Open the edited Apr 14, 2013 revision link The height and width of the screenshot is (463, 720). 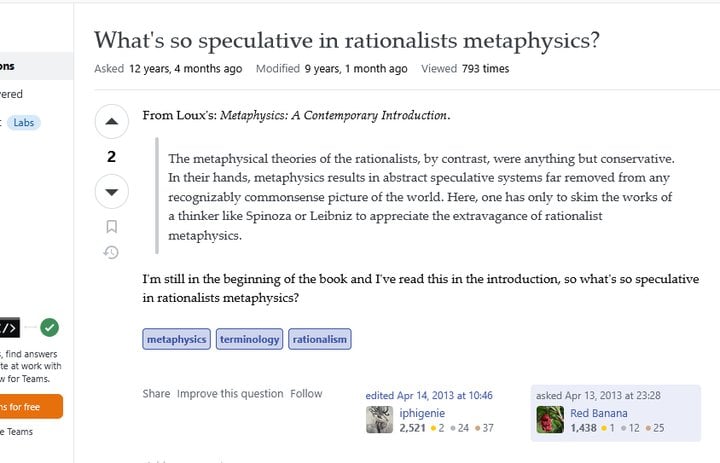click(x=429, y=395)
